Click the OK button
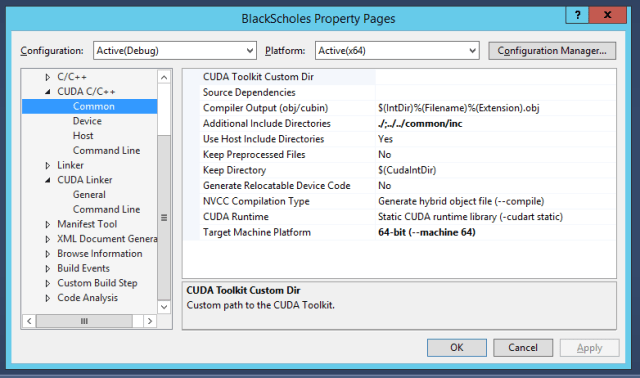This screenshot has width=640, height=378. 457,347
